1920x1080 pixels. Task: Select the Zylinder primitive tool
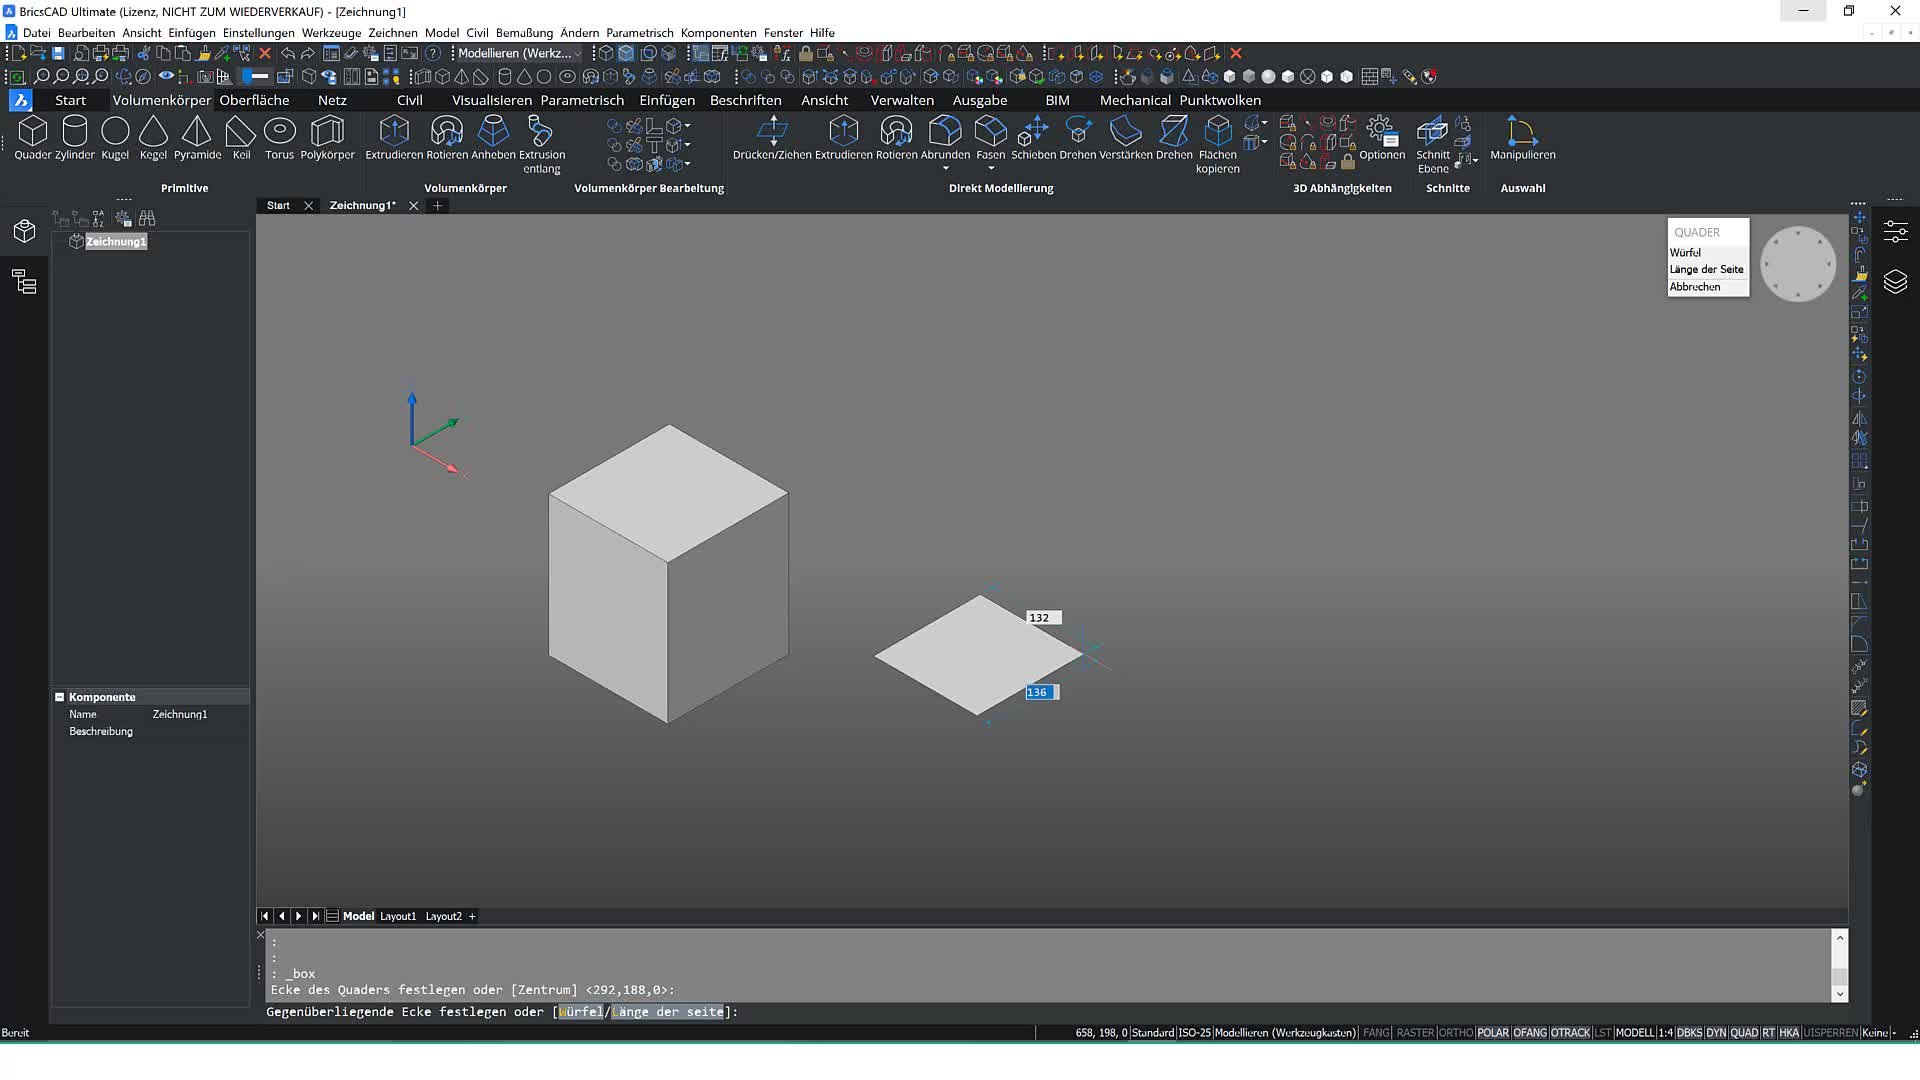point(75,138)
